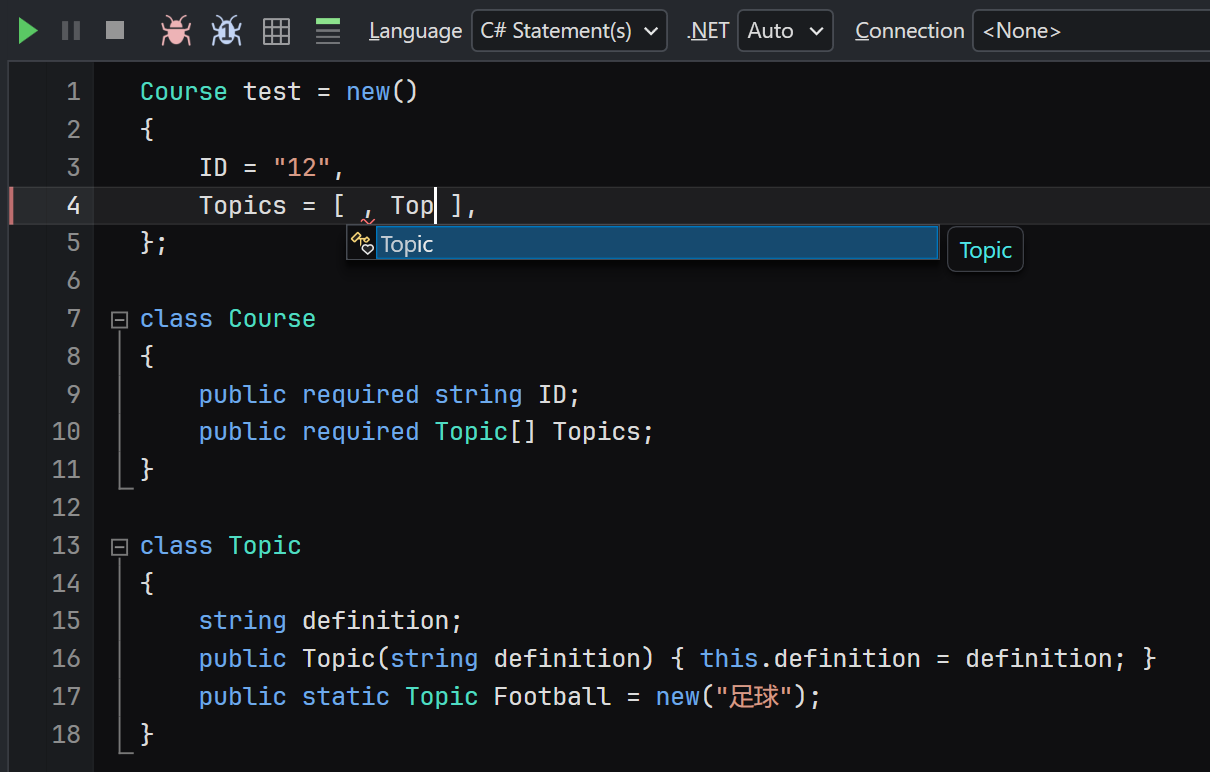Screen dimensions: 1210x772
Task: Click the Topic constructor name on line 16
Action: click(338, 659)
